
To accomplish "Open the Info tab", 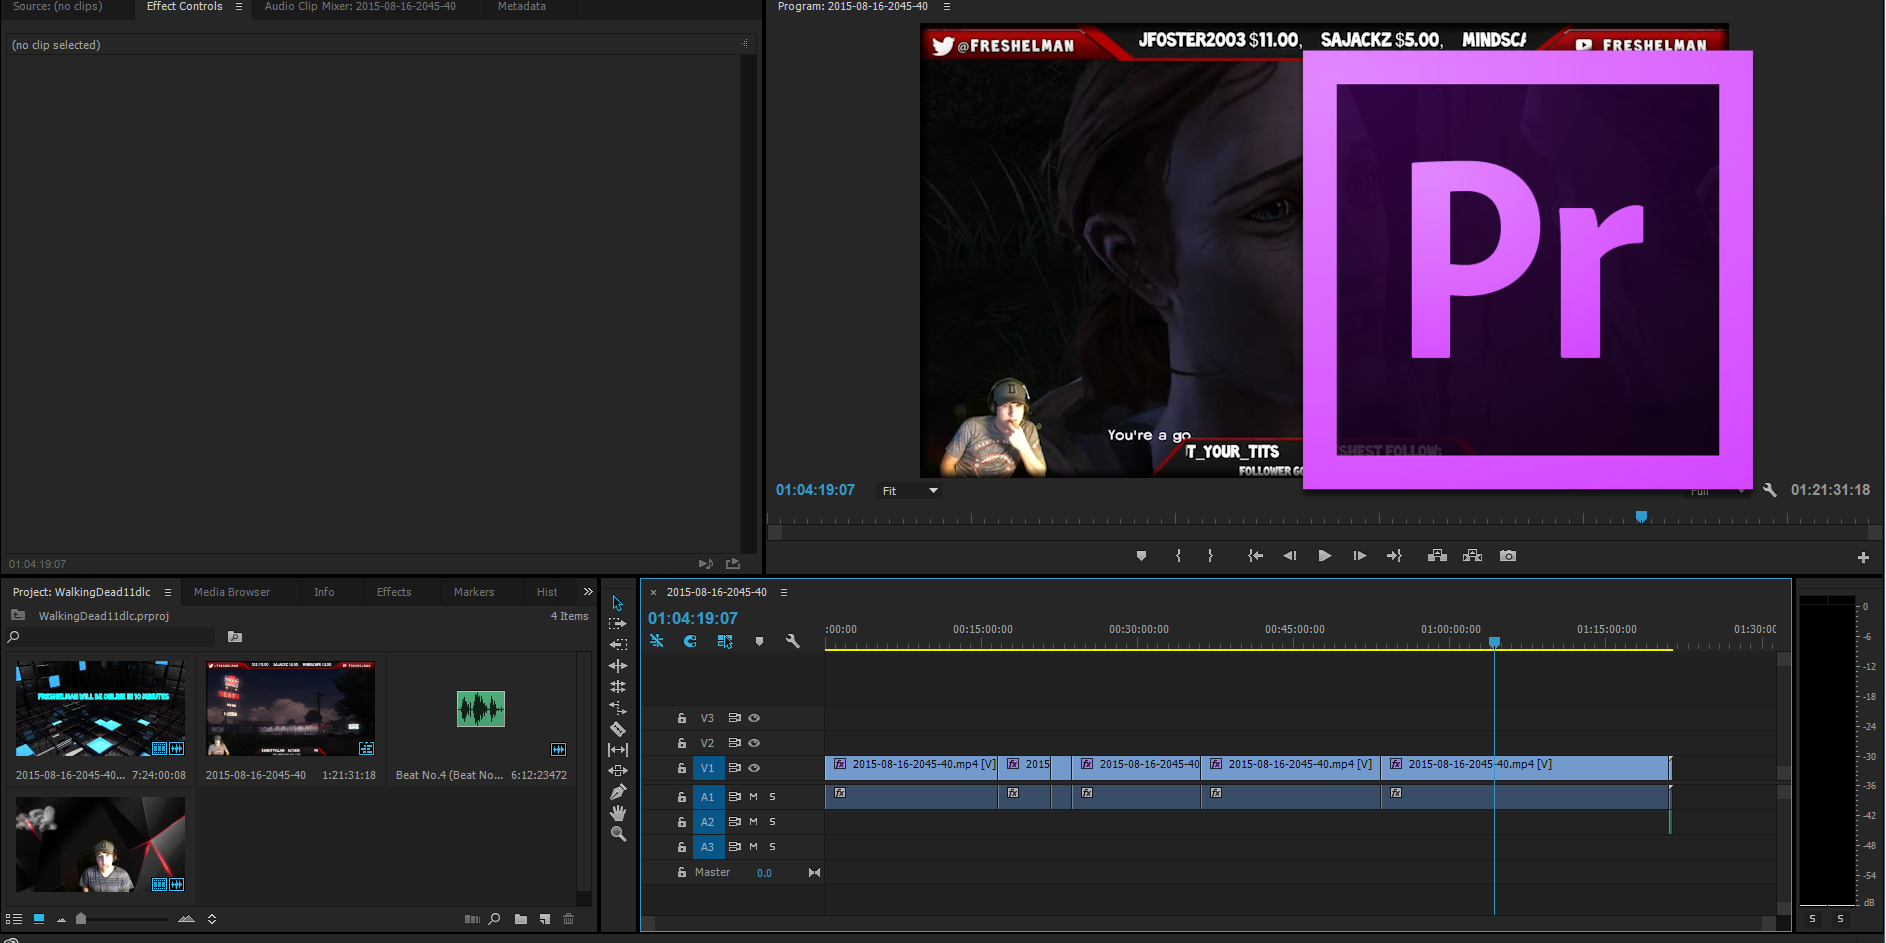I will pyautogui.click(x=324, y=592).
